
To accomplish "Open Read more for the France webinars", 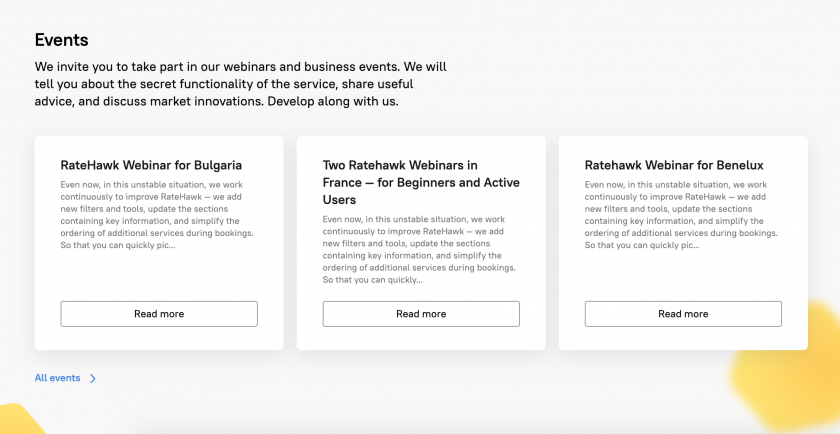I will (x=421, y=314).
